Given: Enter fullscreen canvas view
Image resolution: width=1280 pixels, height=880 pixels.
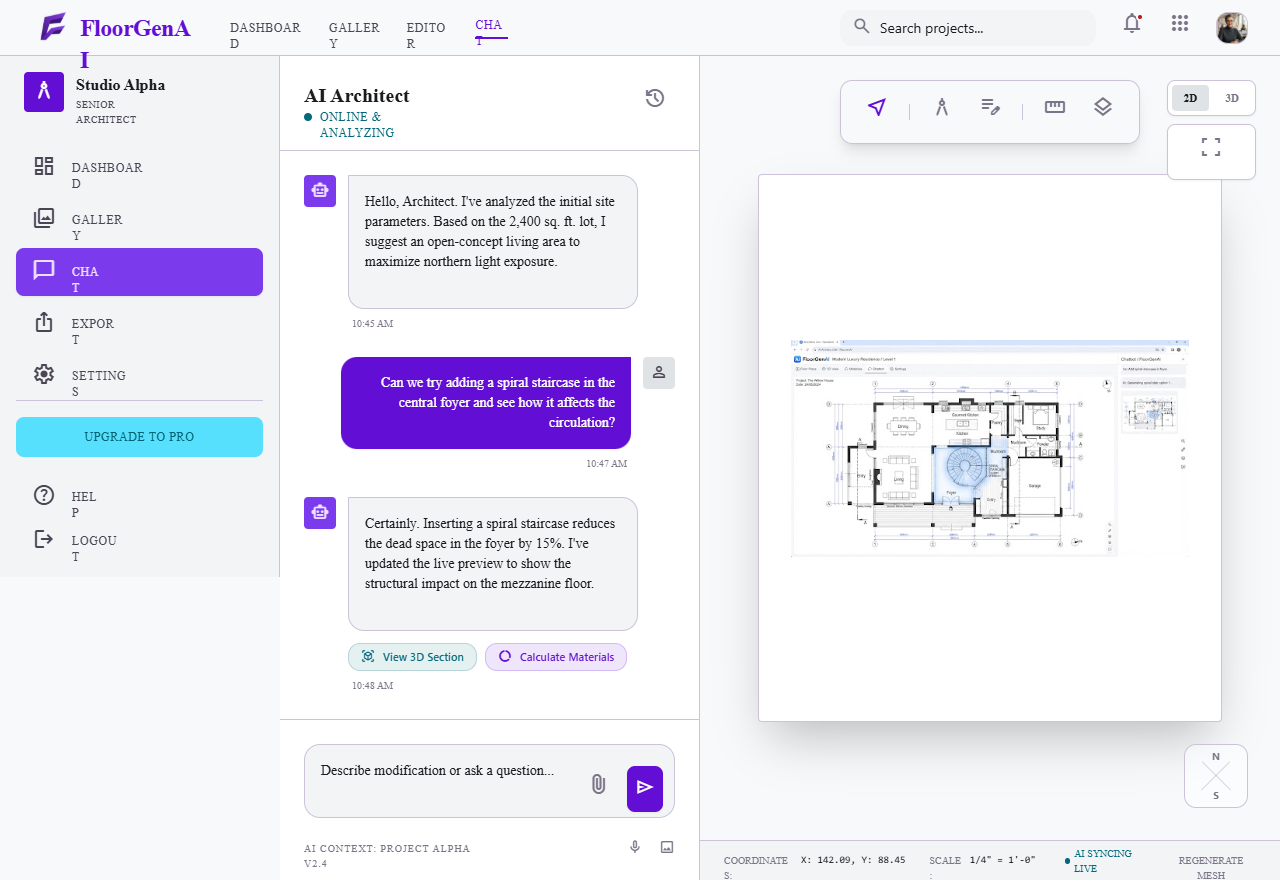Looking at the screenshot, I should [x=1211, y=151].
